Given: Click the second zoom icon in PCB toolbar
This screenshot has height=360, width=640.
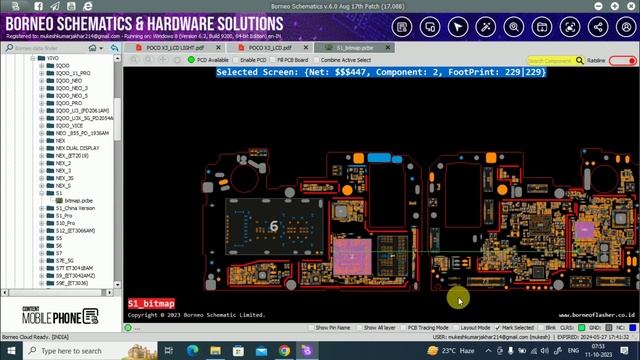Looking at the screenshot, I should [148, 60].
